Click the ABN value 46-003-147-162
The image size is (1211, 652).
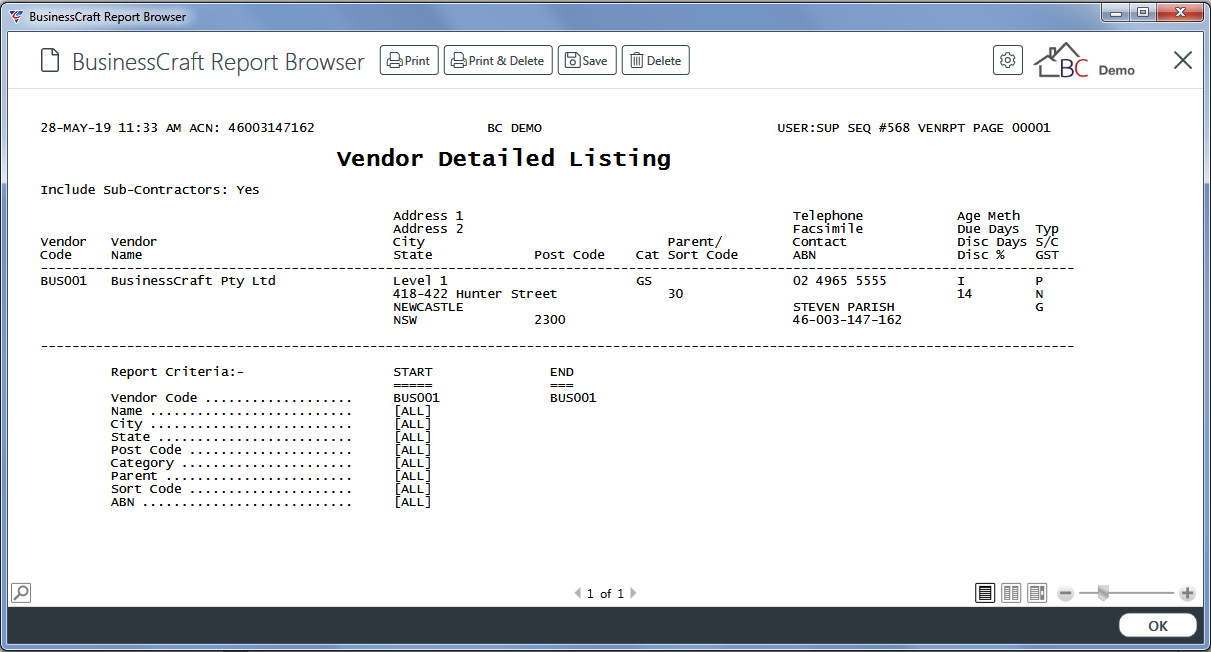pos(848,320)
